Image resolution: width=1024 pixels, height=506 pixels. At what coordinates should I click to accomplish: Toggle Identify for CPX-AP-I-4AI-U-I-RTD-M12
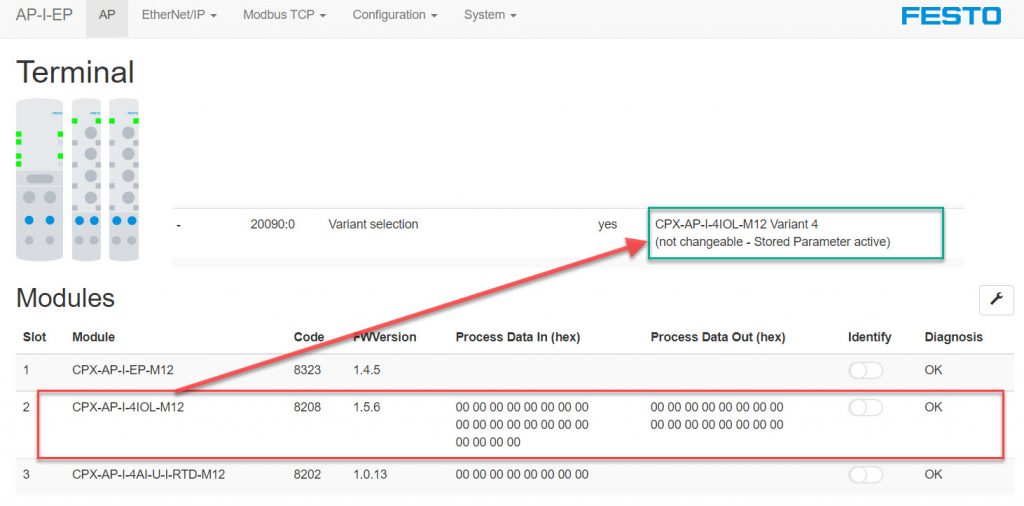866,475
